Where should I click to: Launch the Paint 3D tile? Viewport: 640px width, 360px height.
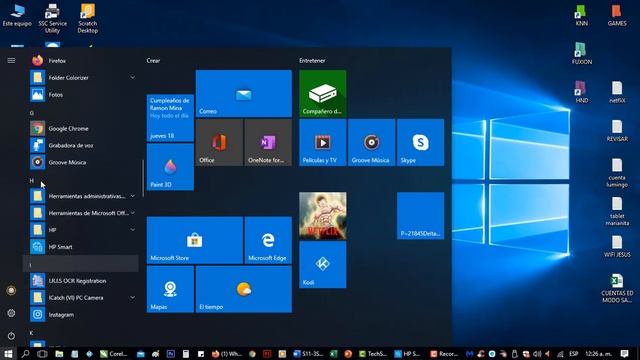pyautogui.click(x=170, y=167)
